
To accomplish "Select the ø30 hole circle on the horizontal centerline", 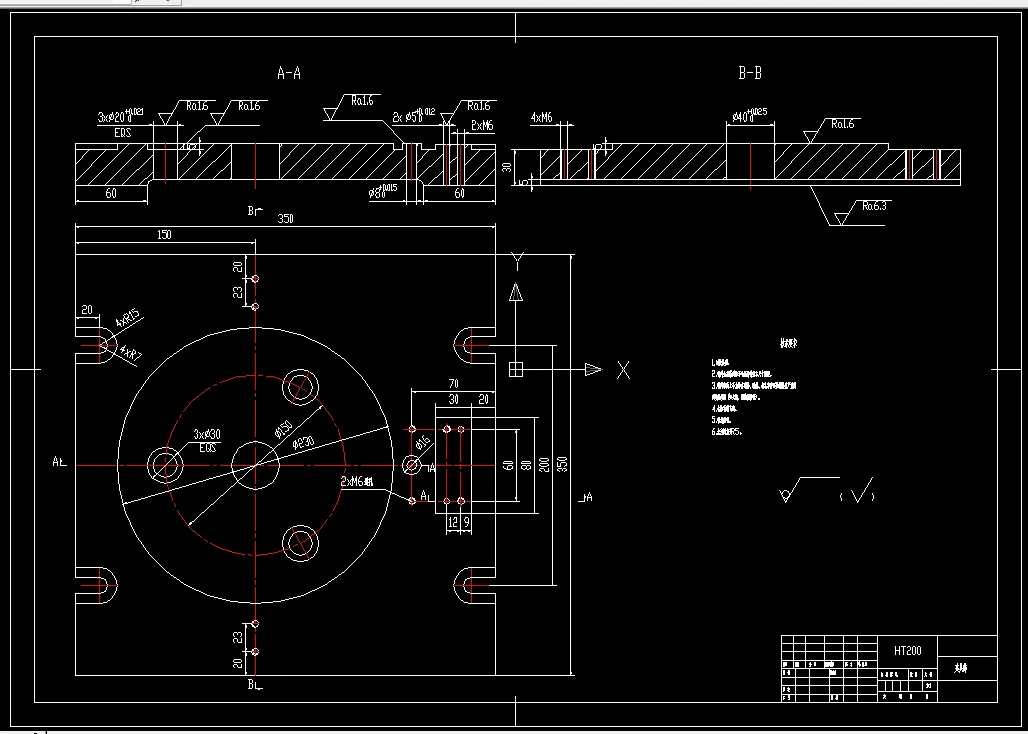I will (165, 465).
